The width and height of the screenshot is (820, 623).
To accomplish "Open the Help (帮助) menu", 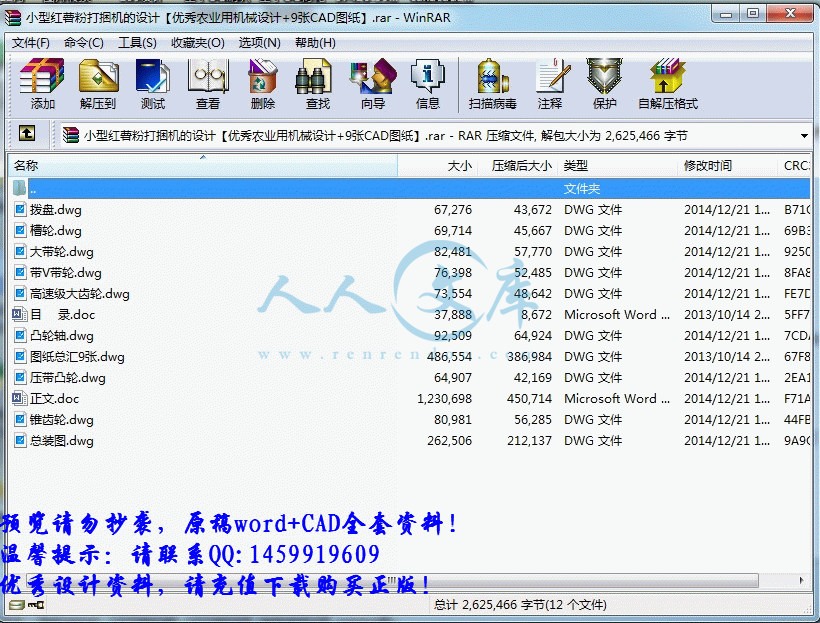I will click(315, 43).
